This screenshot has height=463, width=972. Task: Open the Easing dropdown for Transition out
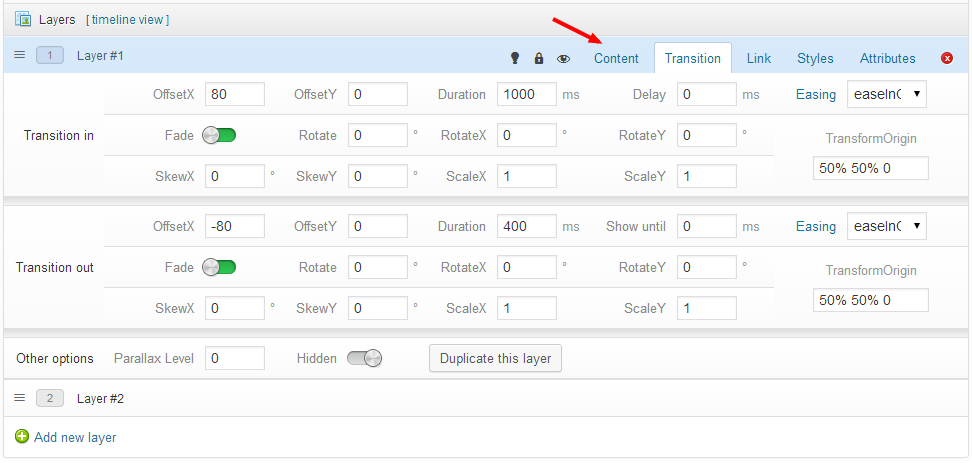click(x=886, y=227)
